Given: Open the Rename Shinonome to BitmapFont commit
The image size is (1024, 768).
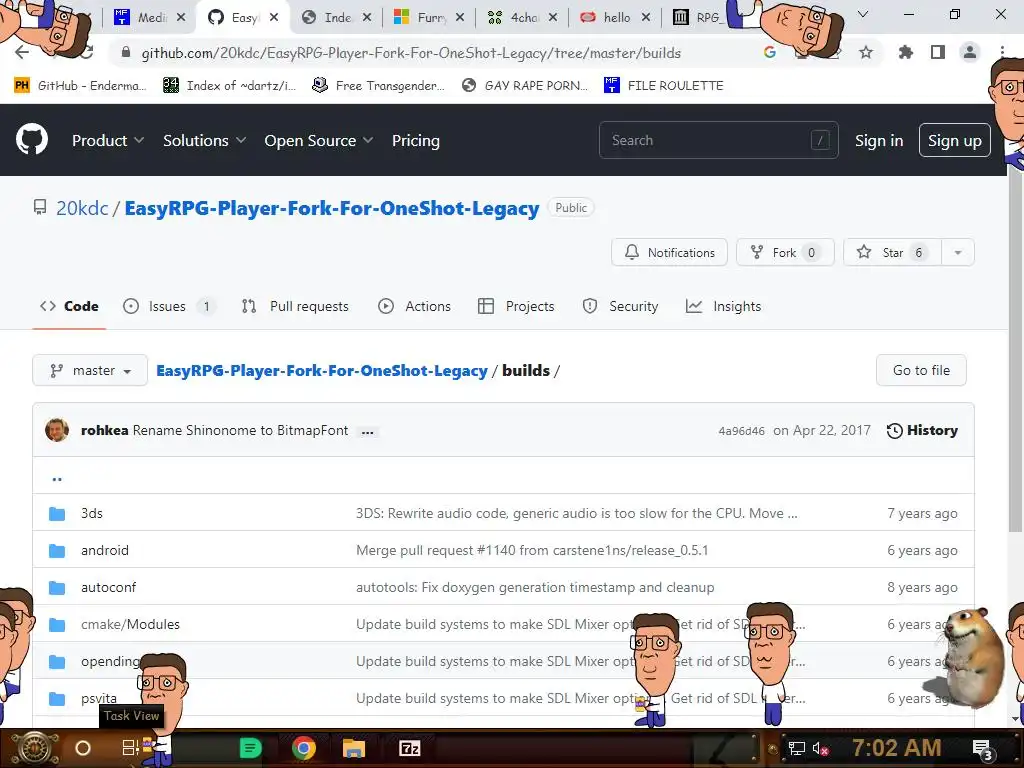Looking at the screenshot, I should click(240, 430).
